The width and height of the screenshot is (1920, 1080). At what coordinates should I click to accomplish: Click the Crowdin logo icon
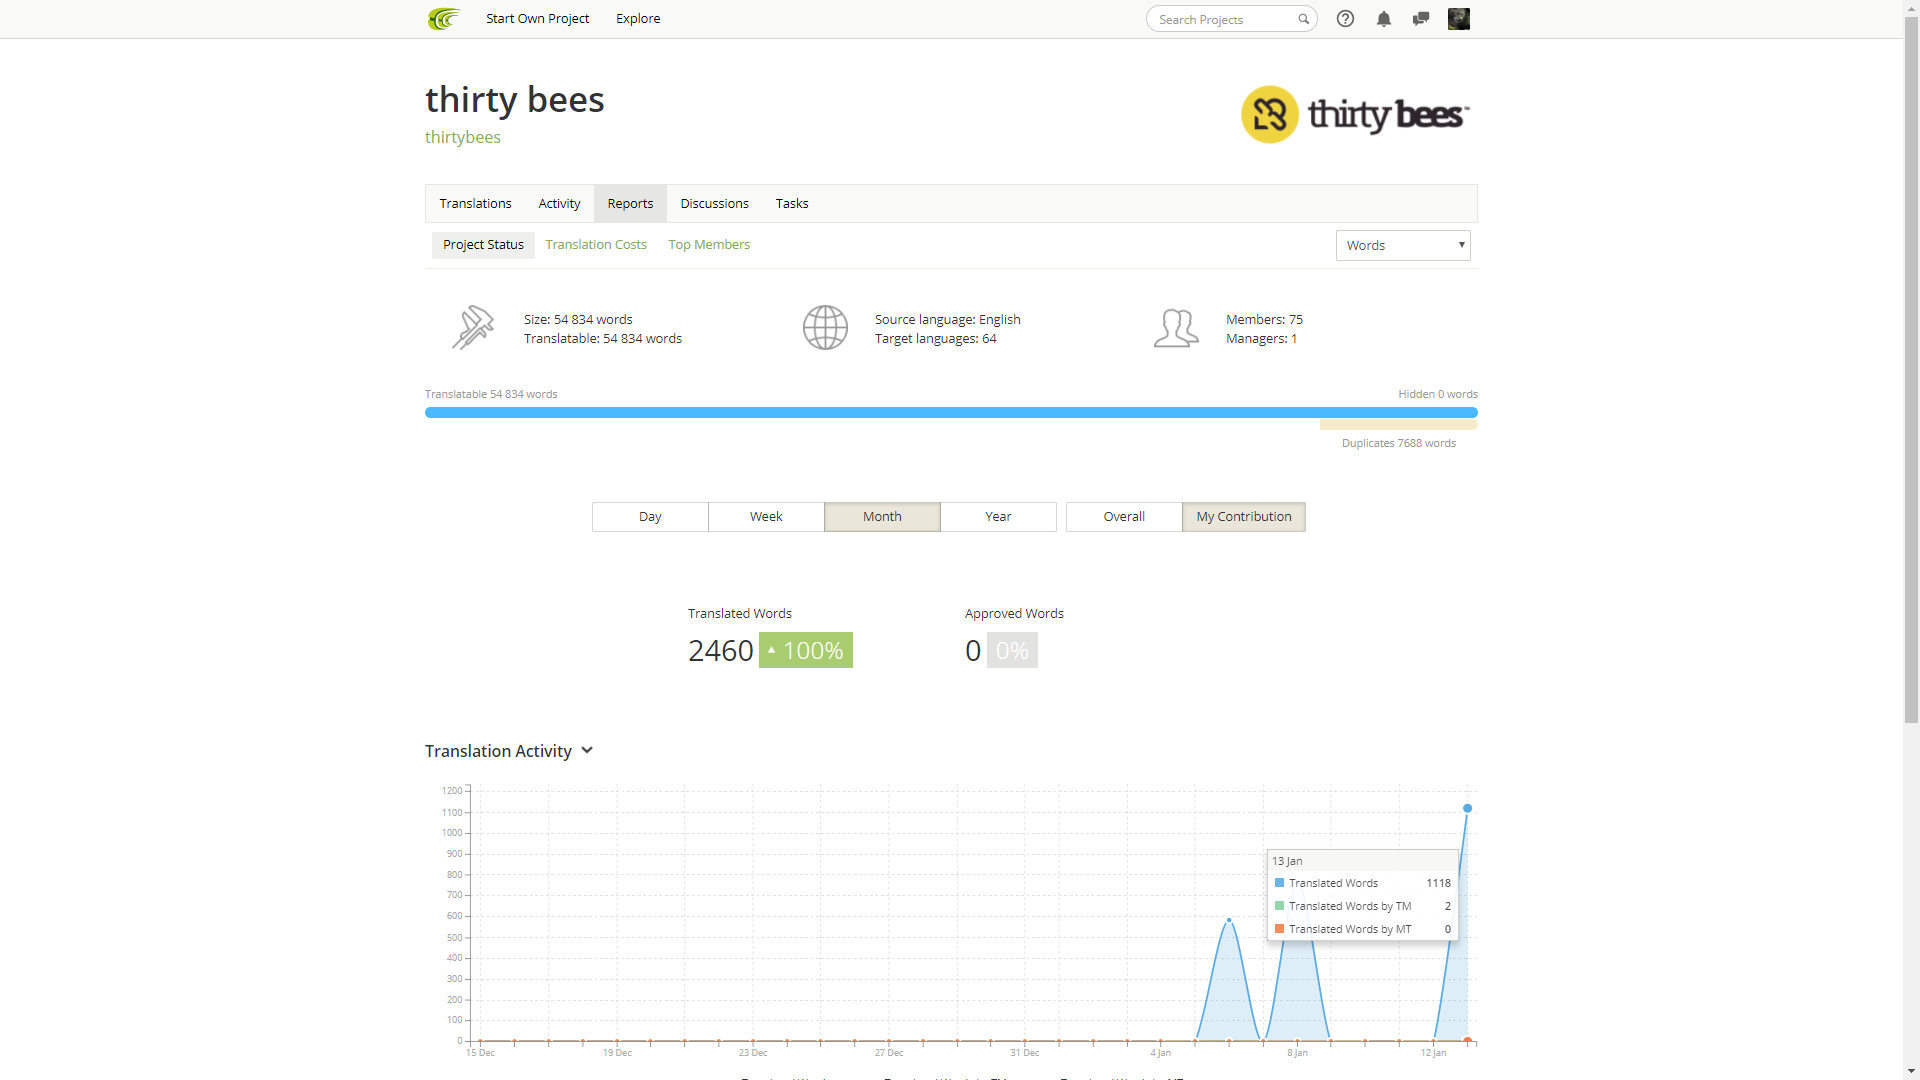point(443,19)
